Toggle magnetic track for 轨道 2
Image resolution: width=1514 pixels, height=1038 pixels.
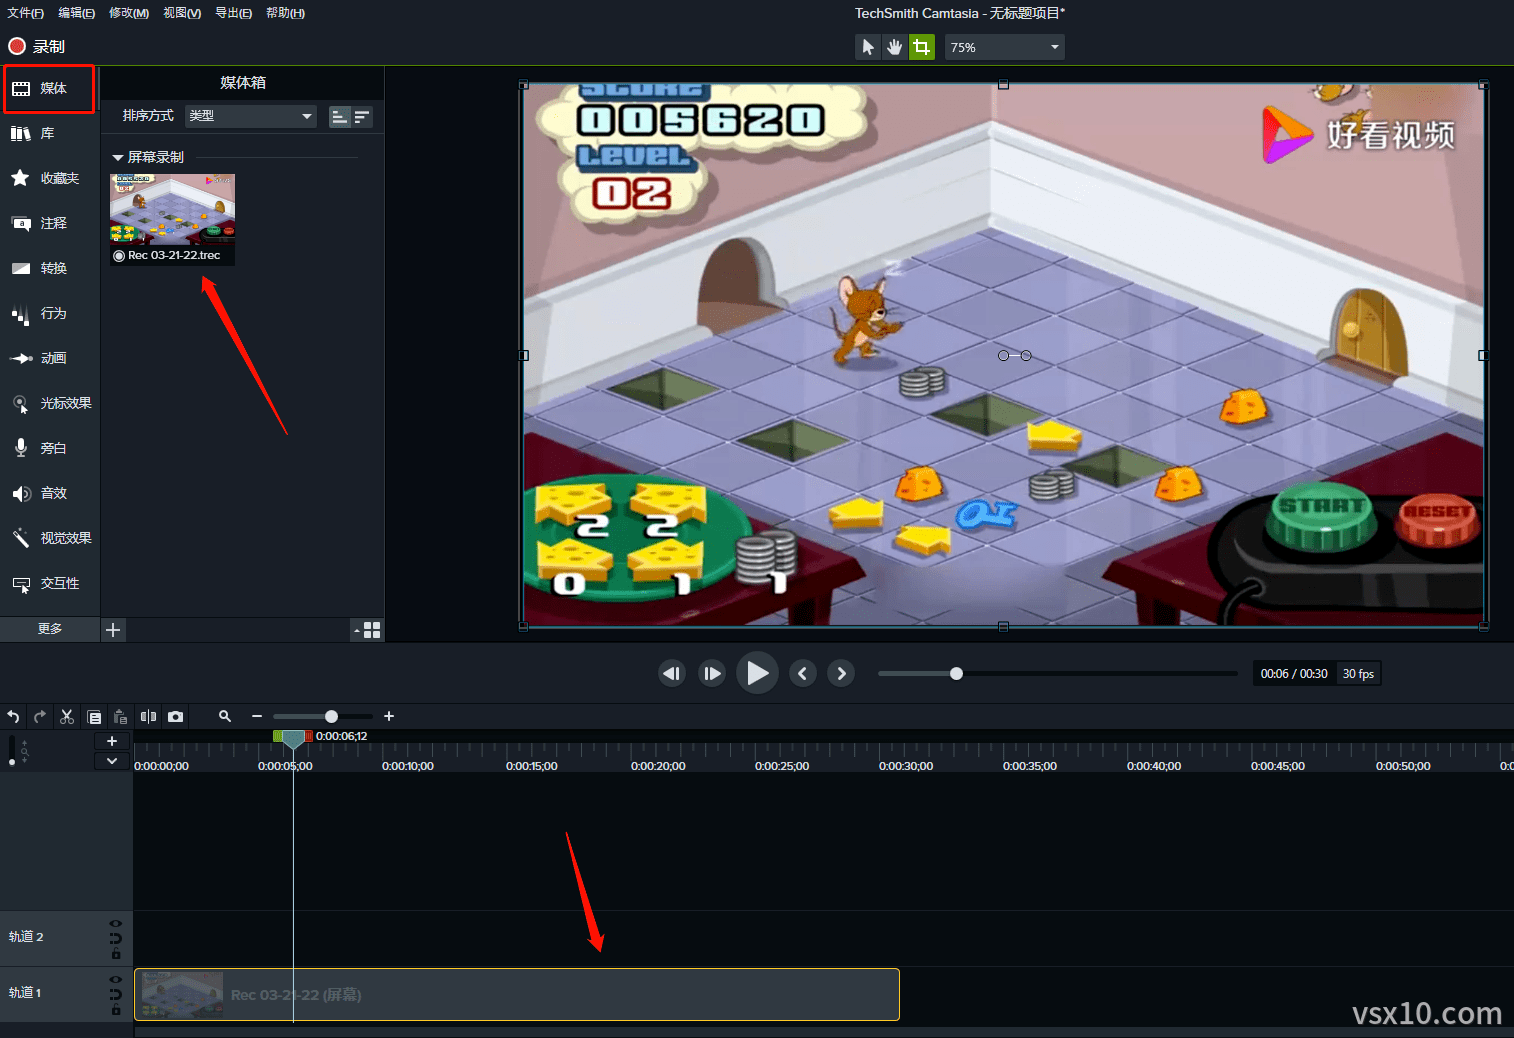coord(116,938)
